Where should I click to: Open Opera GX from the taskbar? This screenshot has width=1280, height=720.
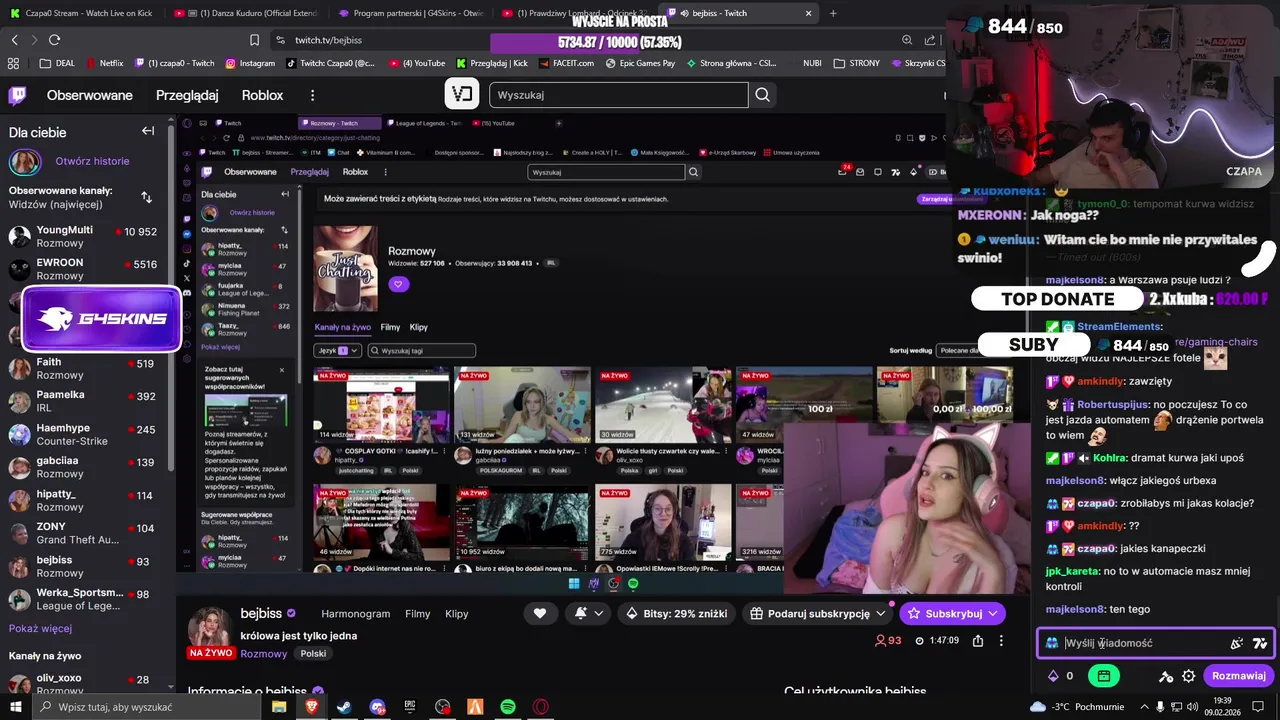click(540, 706)
